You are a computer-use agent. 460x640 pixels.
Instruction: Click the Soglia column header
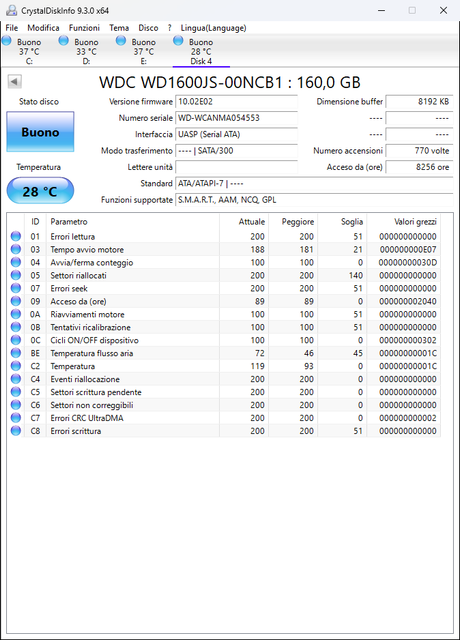click(342, 222)
